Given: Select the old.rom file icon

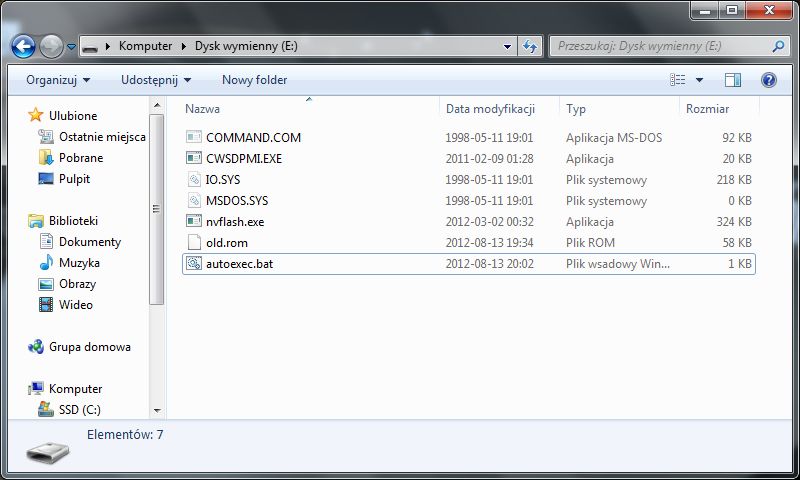Looking at the screenshot, I should [194, 242].
